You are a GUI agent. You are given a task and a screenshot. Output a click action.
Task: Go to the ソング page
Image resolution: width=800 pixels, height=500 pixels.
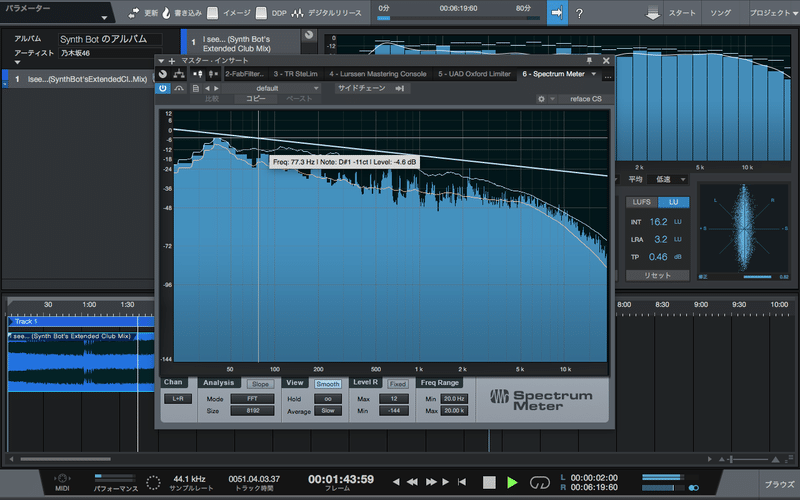(x=720, y=13)
